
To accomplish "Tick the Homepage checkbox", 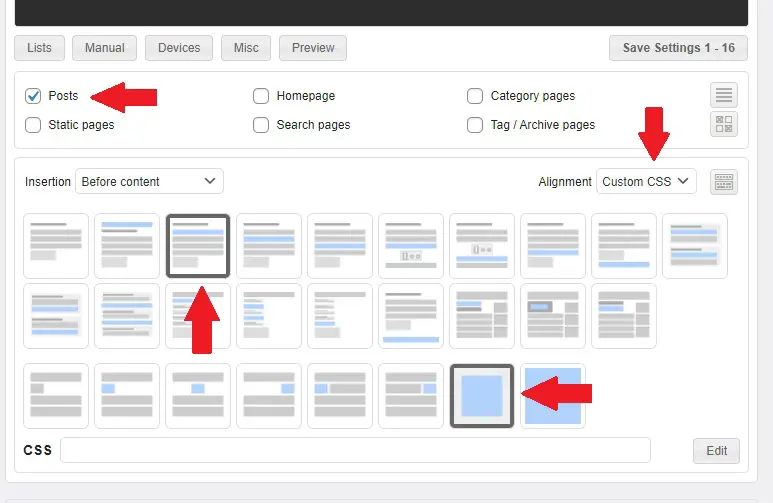I will click(261, 96).
